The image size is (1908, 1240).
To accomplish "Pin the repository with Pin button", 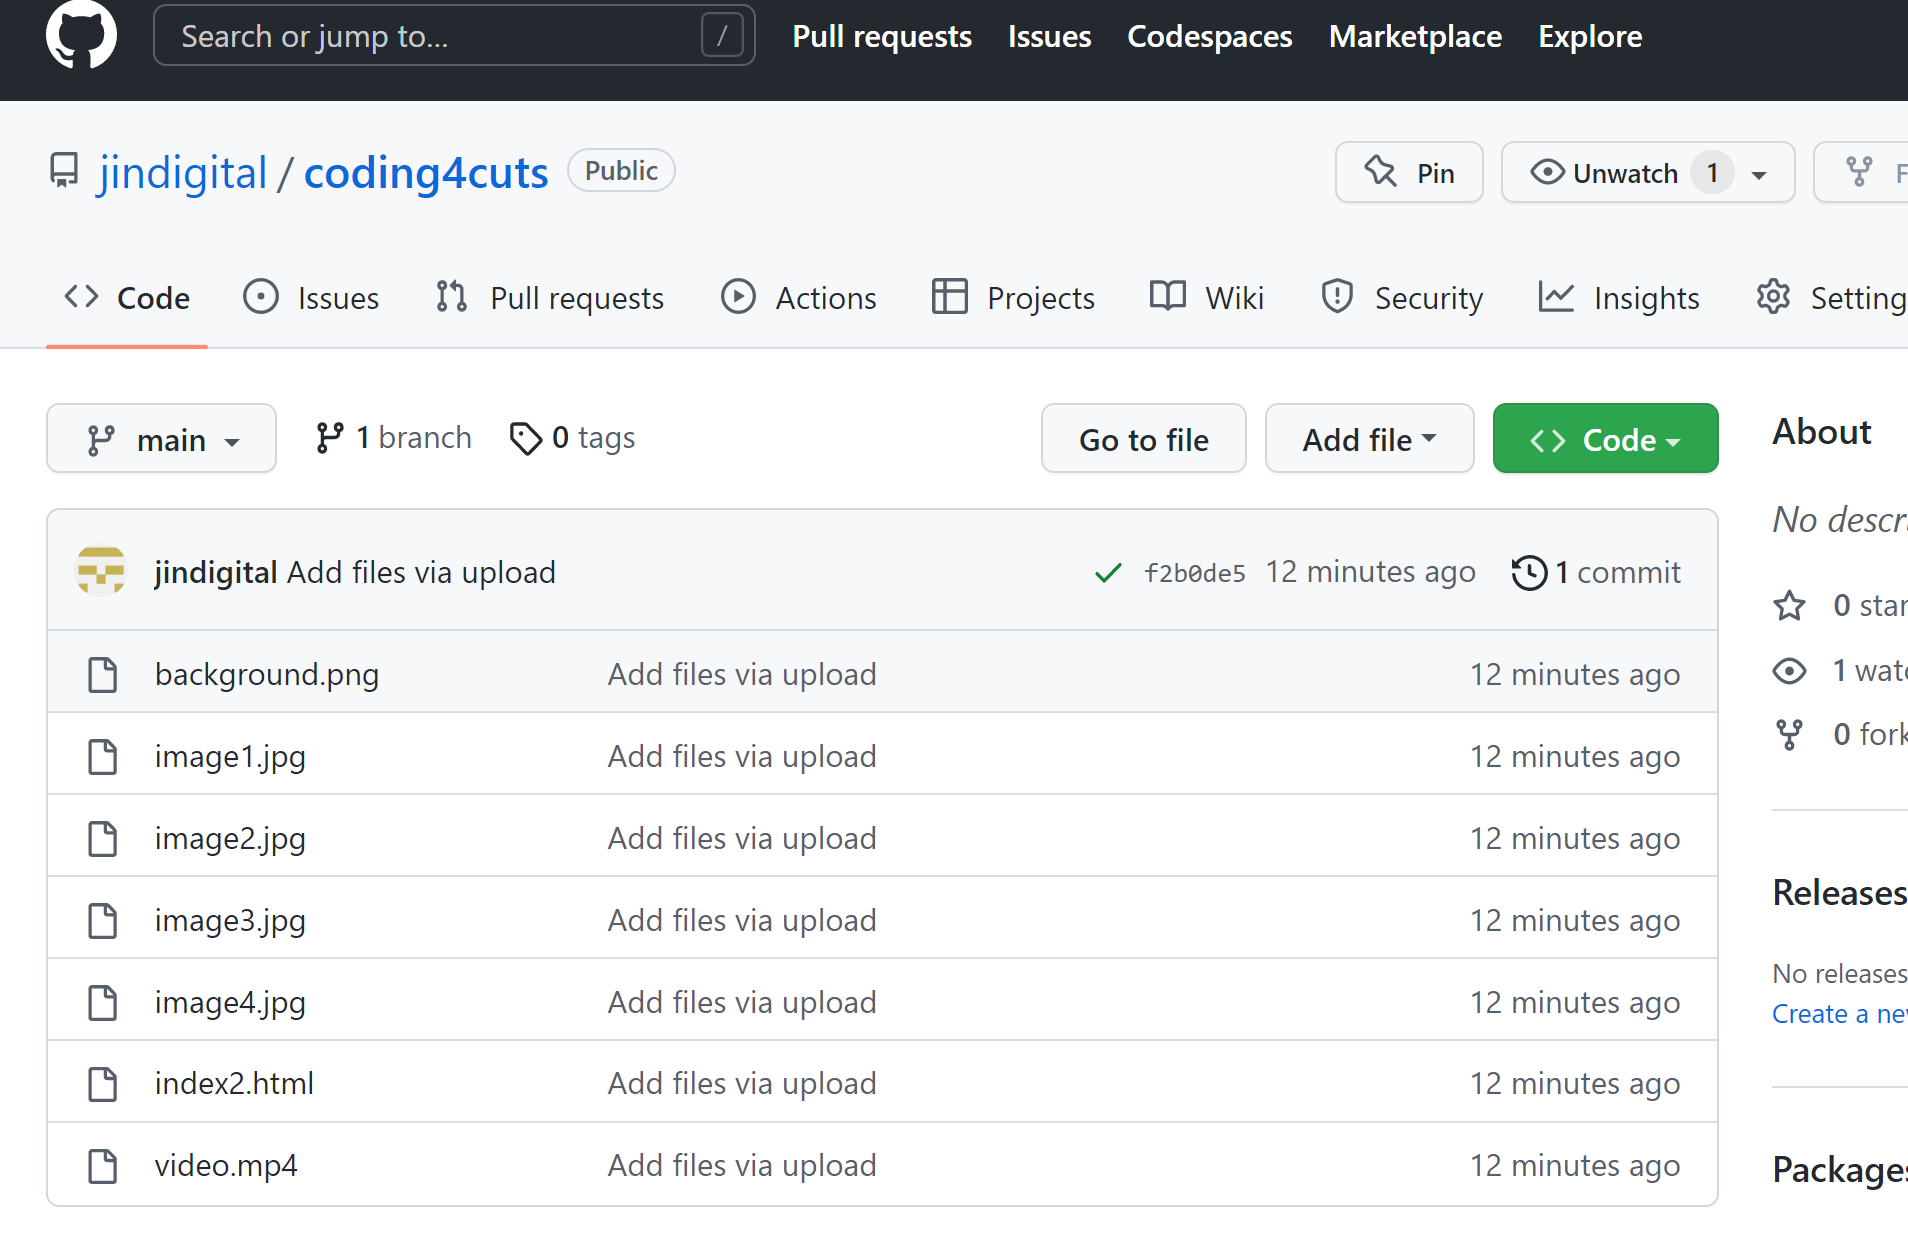I will pos(1409,172).
